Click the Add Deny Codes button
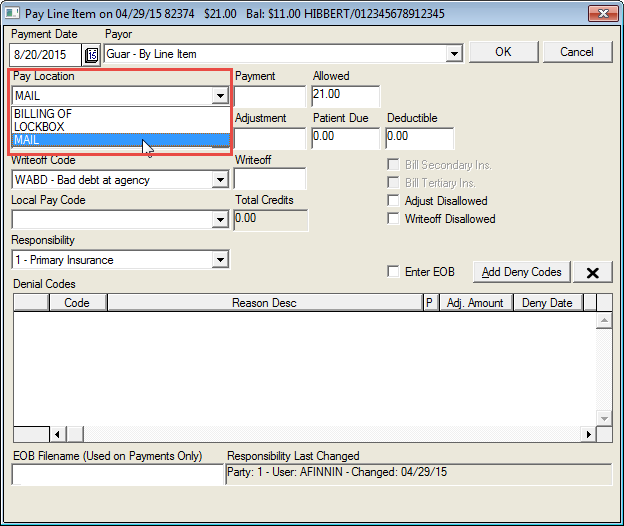This screenshot has width=624, height=526. 521,272
